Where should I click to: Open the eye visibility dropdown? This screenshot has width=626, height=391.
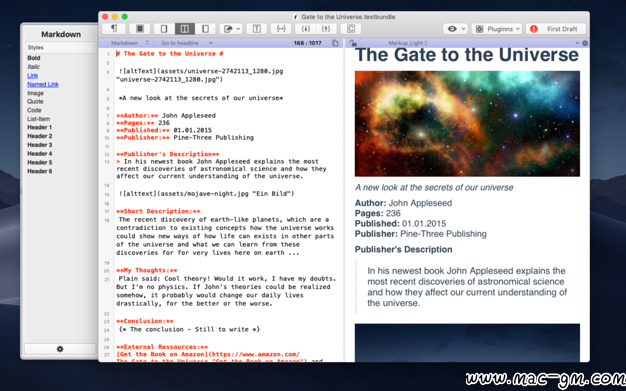click(x=456, y=29)
